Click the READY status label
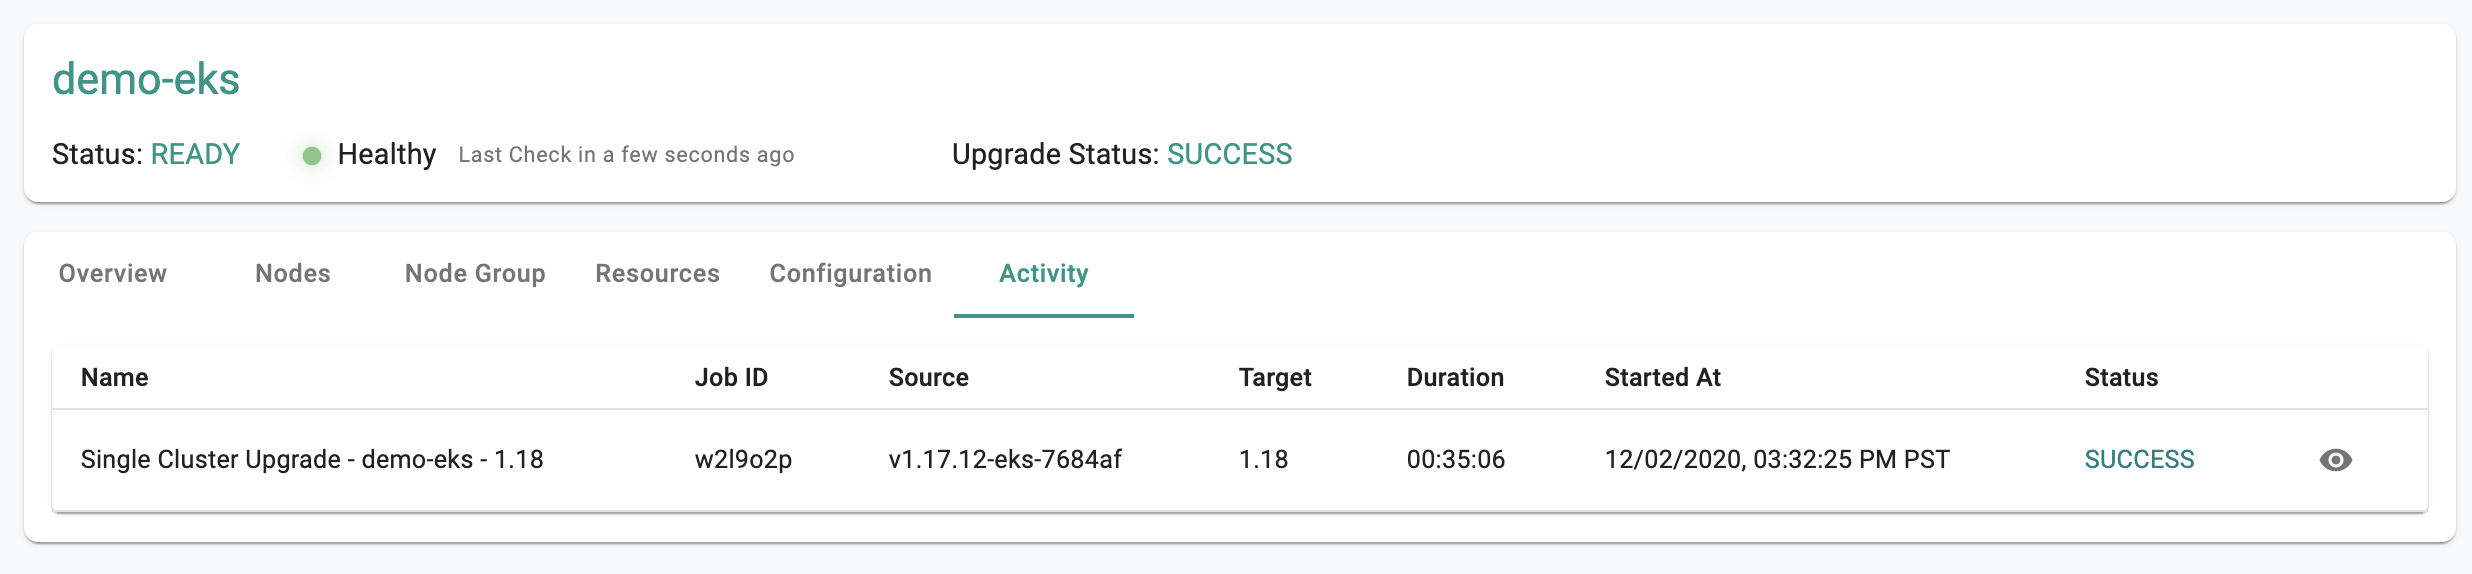 [x=195, y=154]
